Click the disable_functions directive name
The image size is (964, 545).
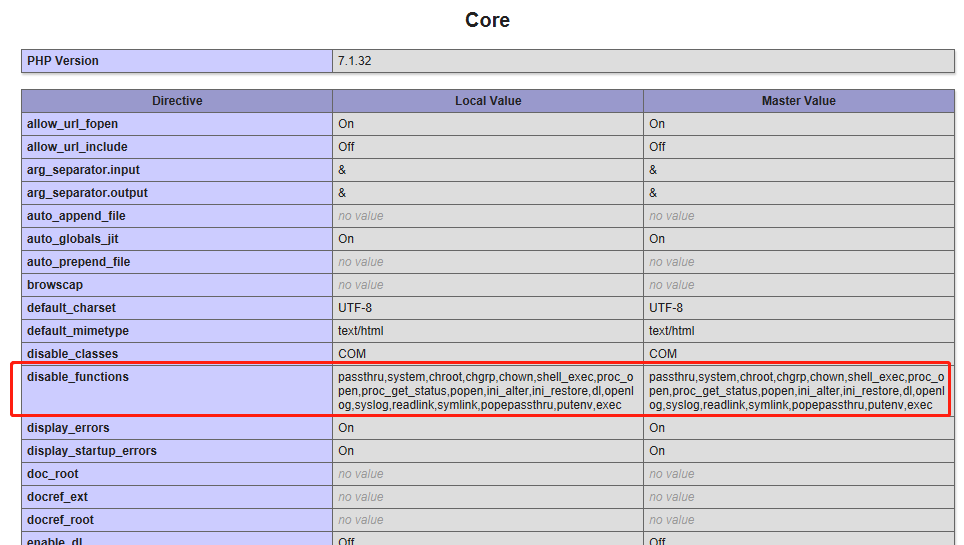click(78, 377)
